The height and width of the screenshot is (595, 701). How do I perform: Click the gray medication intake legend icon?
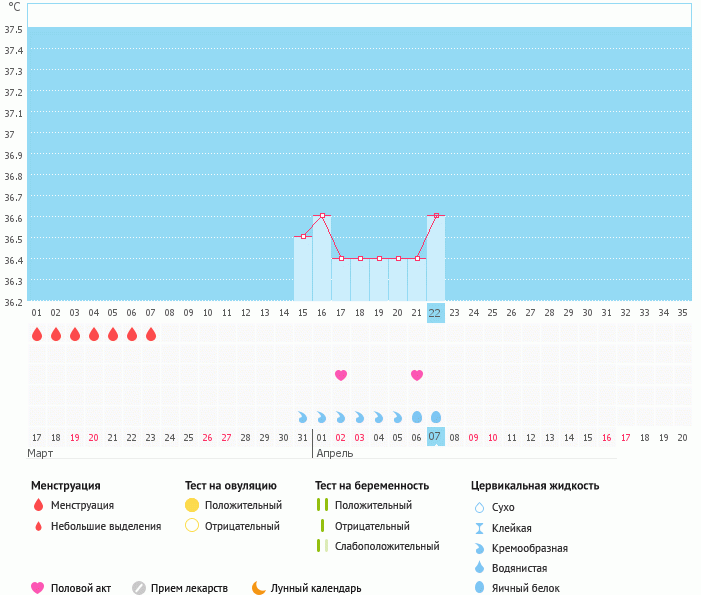139,588
